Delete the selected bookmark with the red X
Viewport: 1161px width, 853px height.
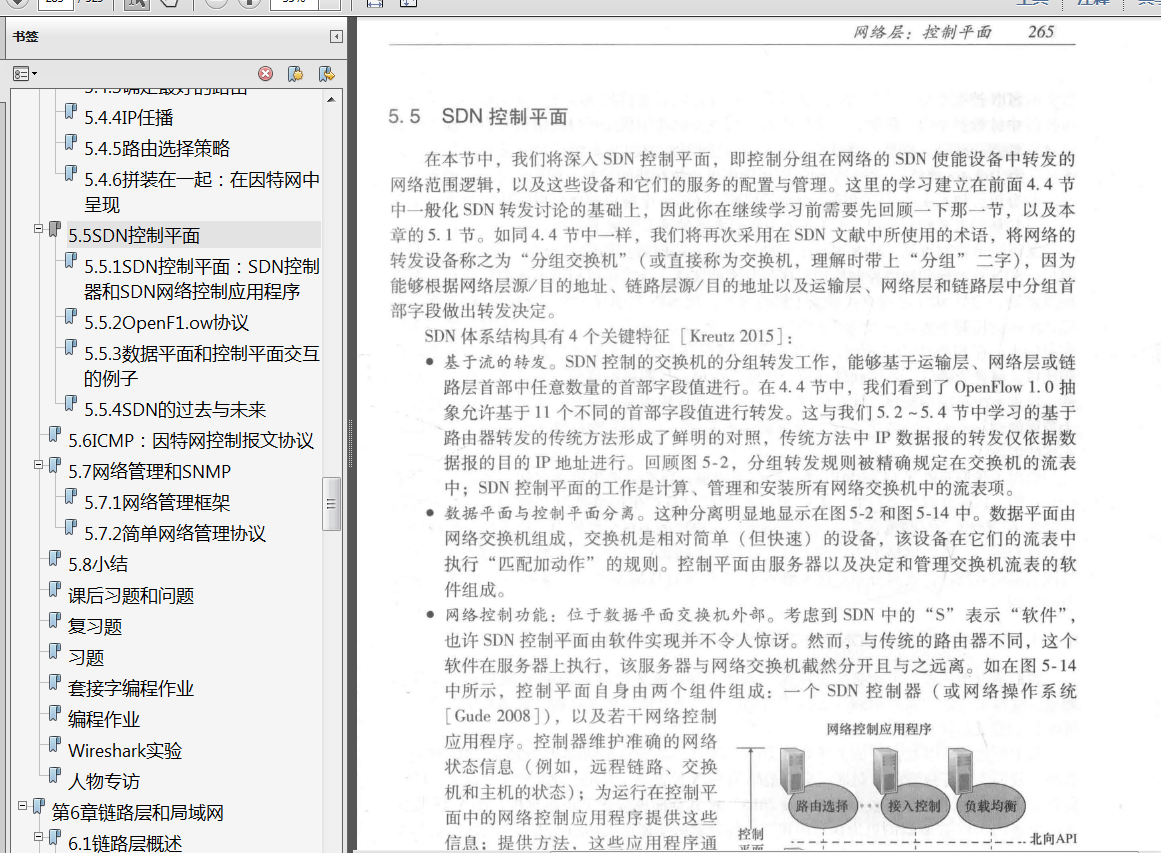[265, 74]
